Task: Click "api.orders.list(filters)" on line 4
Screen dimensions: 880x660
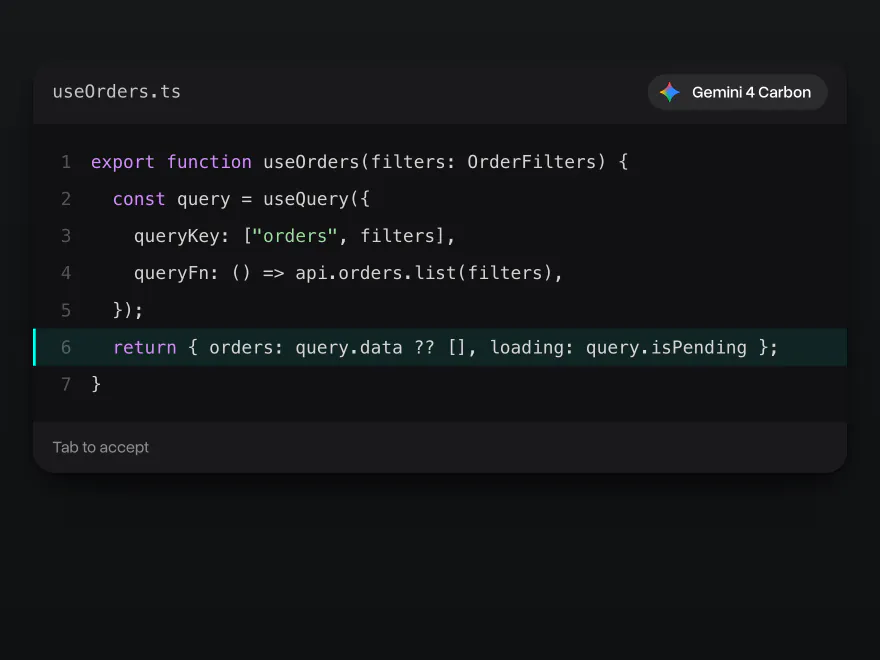Action: 424,273
